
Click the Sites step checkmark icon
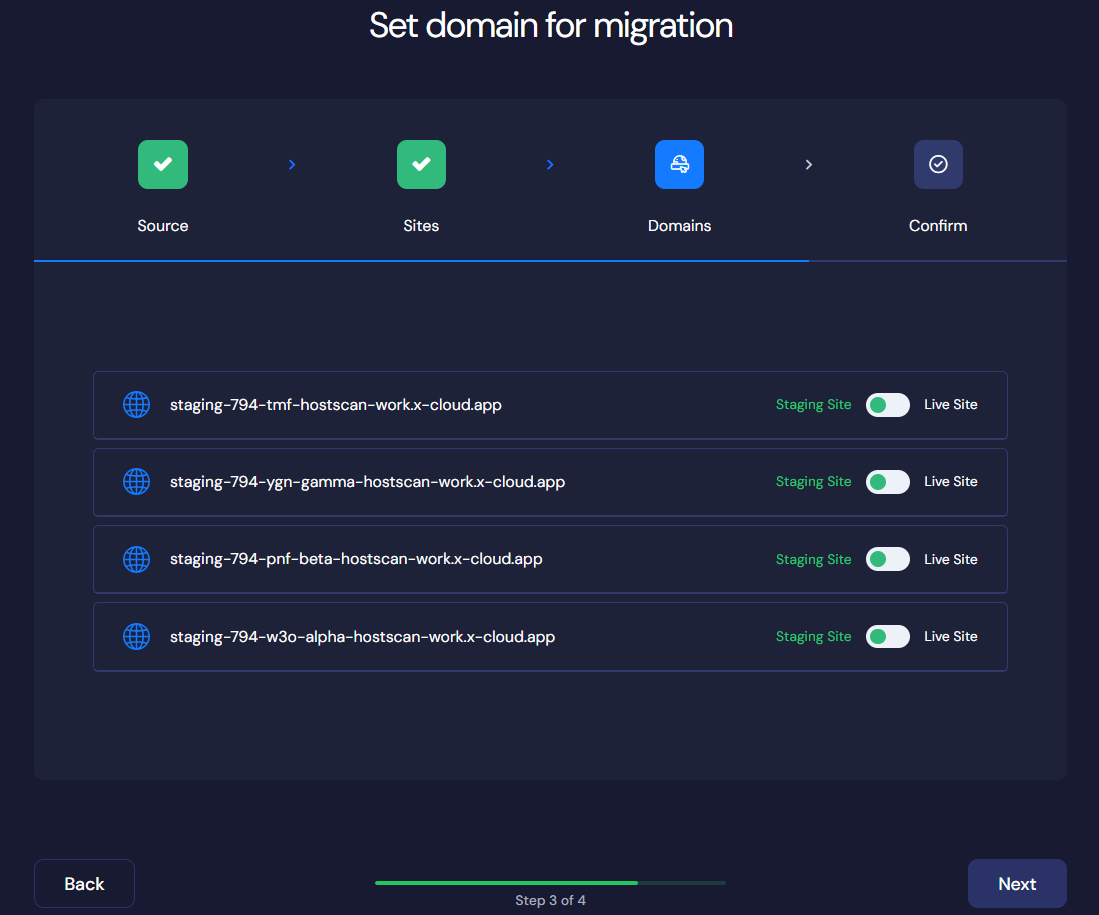[x=421, y=164]
